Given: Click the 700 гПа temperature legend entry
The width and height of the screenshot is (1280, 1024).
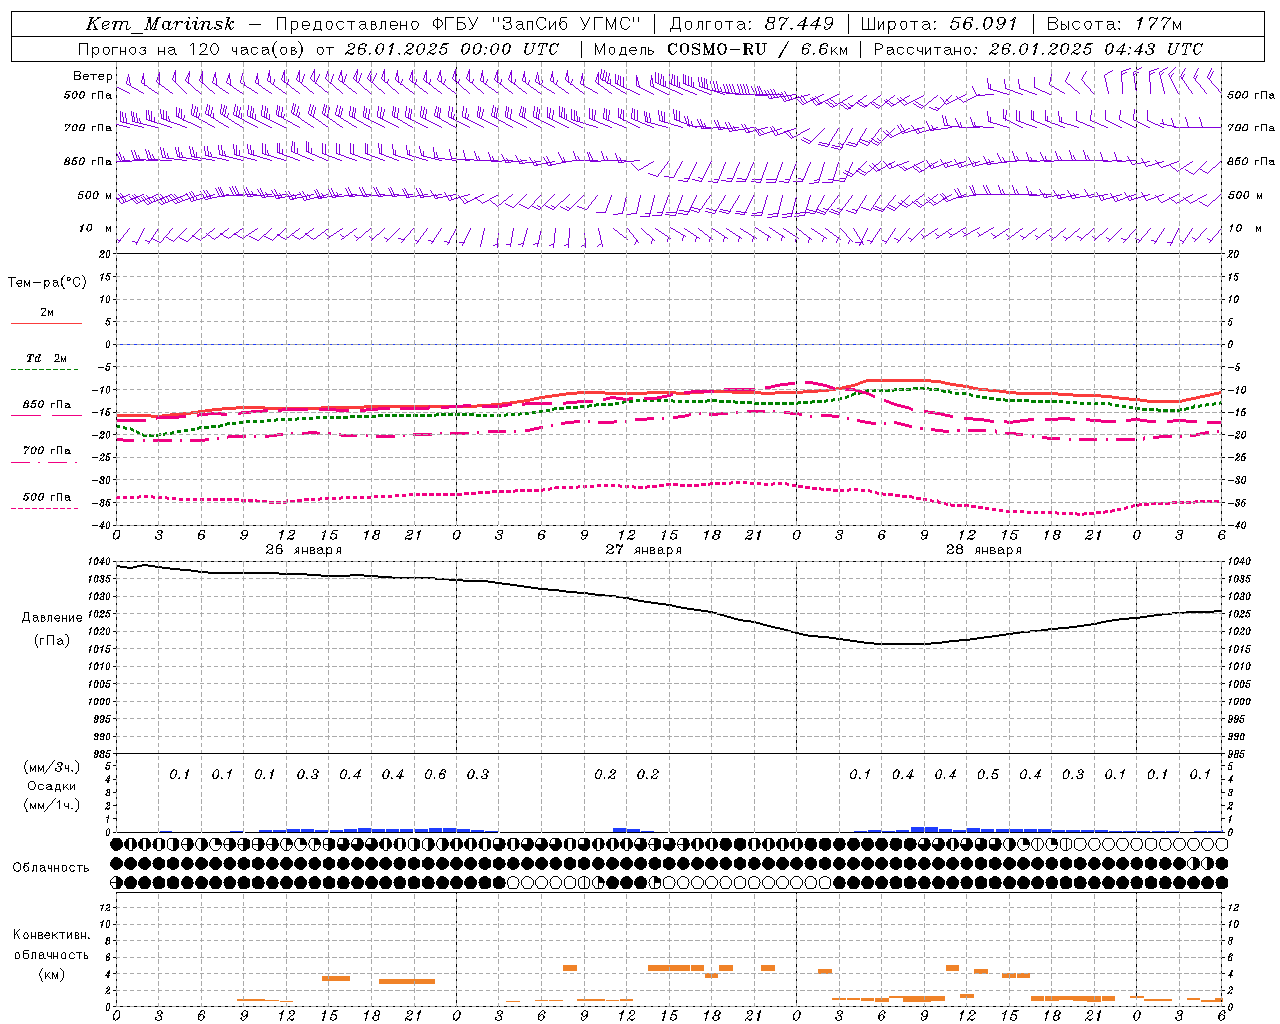Looking at the screenshot, I should tap(47, 451).
